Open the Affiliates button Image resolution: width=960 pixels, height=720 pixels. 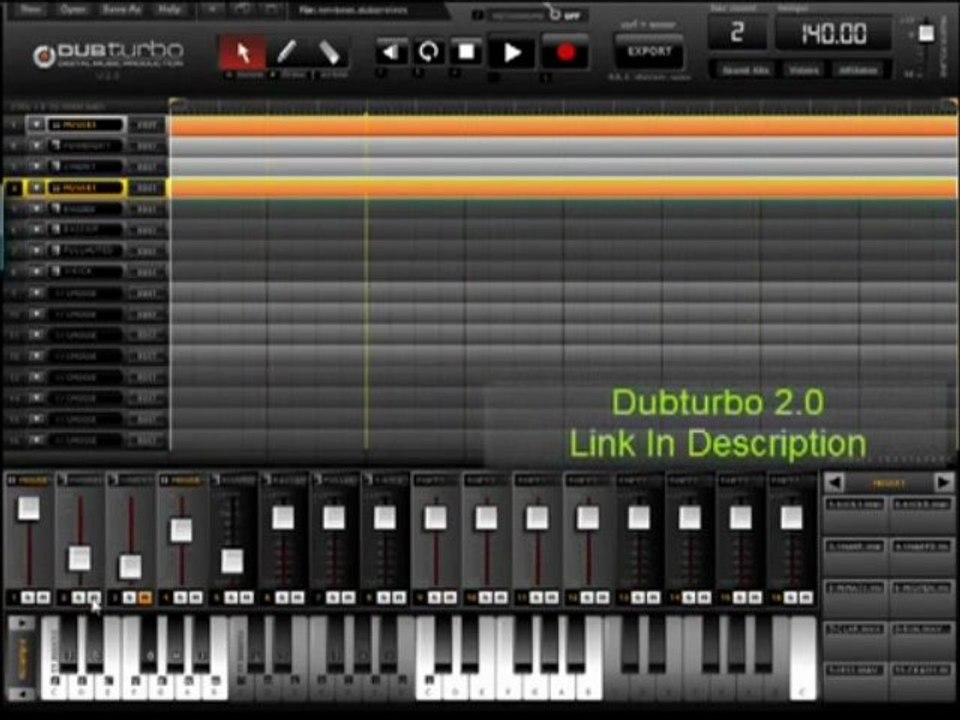[858, 70]
